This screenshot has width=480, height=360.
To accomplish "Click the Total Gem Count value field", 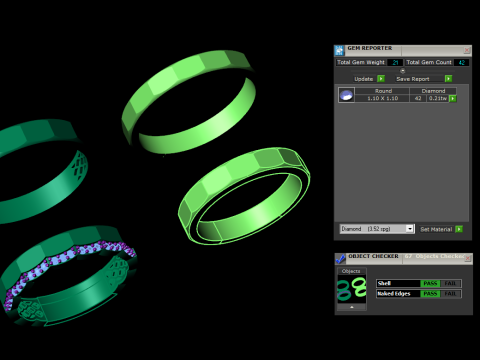I will click(x=461, y=62).
